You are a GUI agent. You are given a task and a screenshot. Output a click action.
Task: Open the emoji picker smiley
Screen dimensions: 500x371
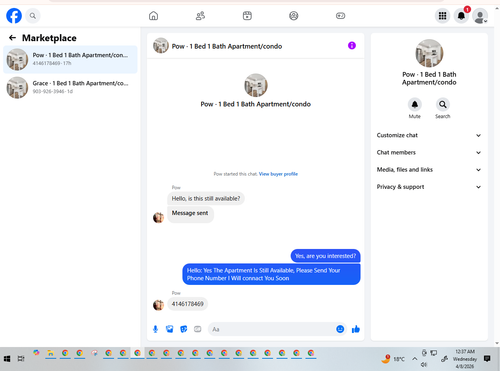tap(340, 329)
